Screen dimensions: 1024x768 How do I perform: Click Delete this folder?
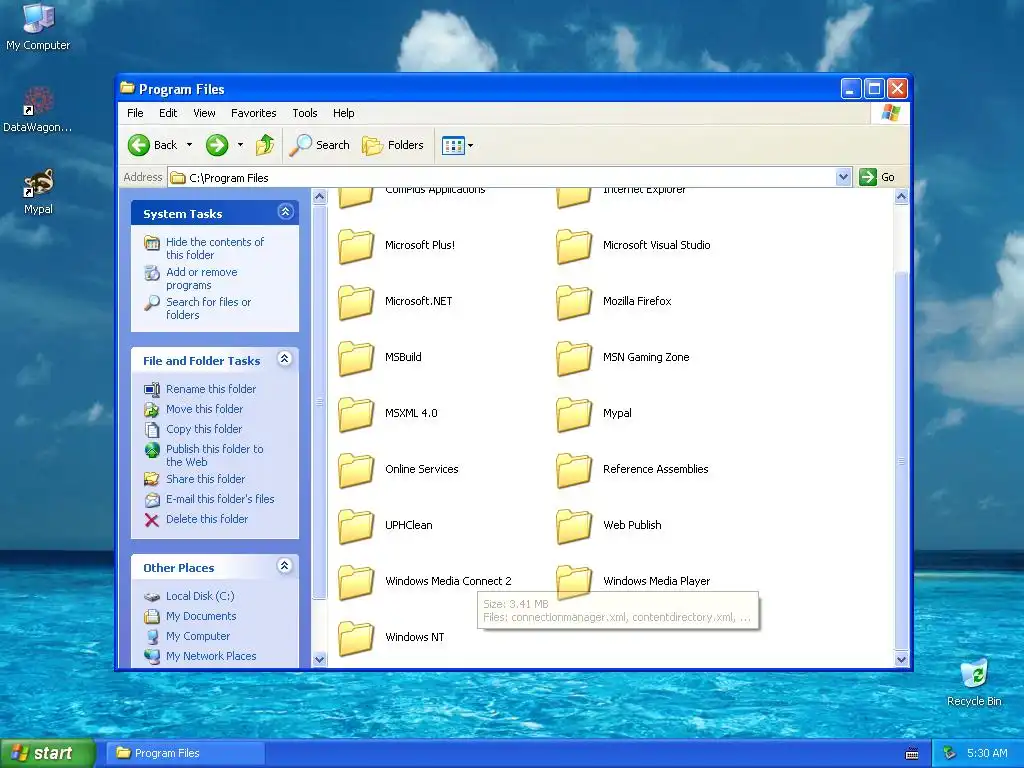(206, 519)
